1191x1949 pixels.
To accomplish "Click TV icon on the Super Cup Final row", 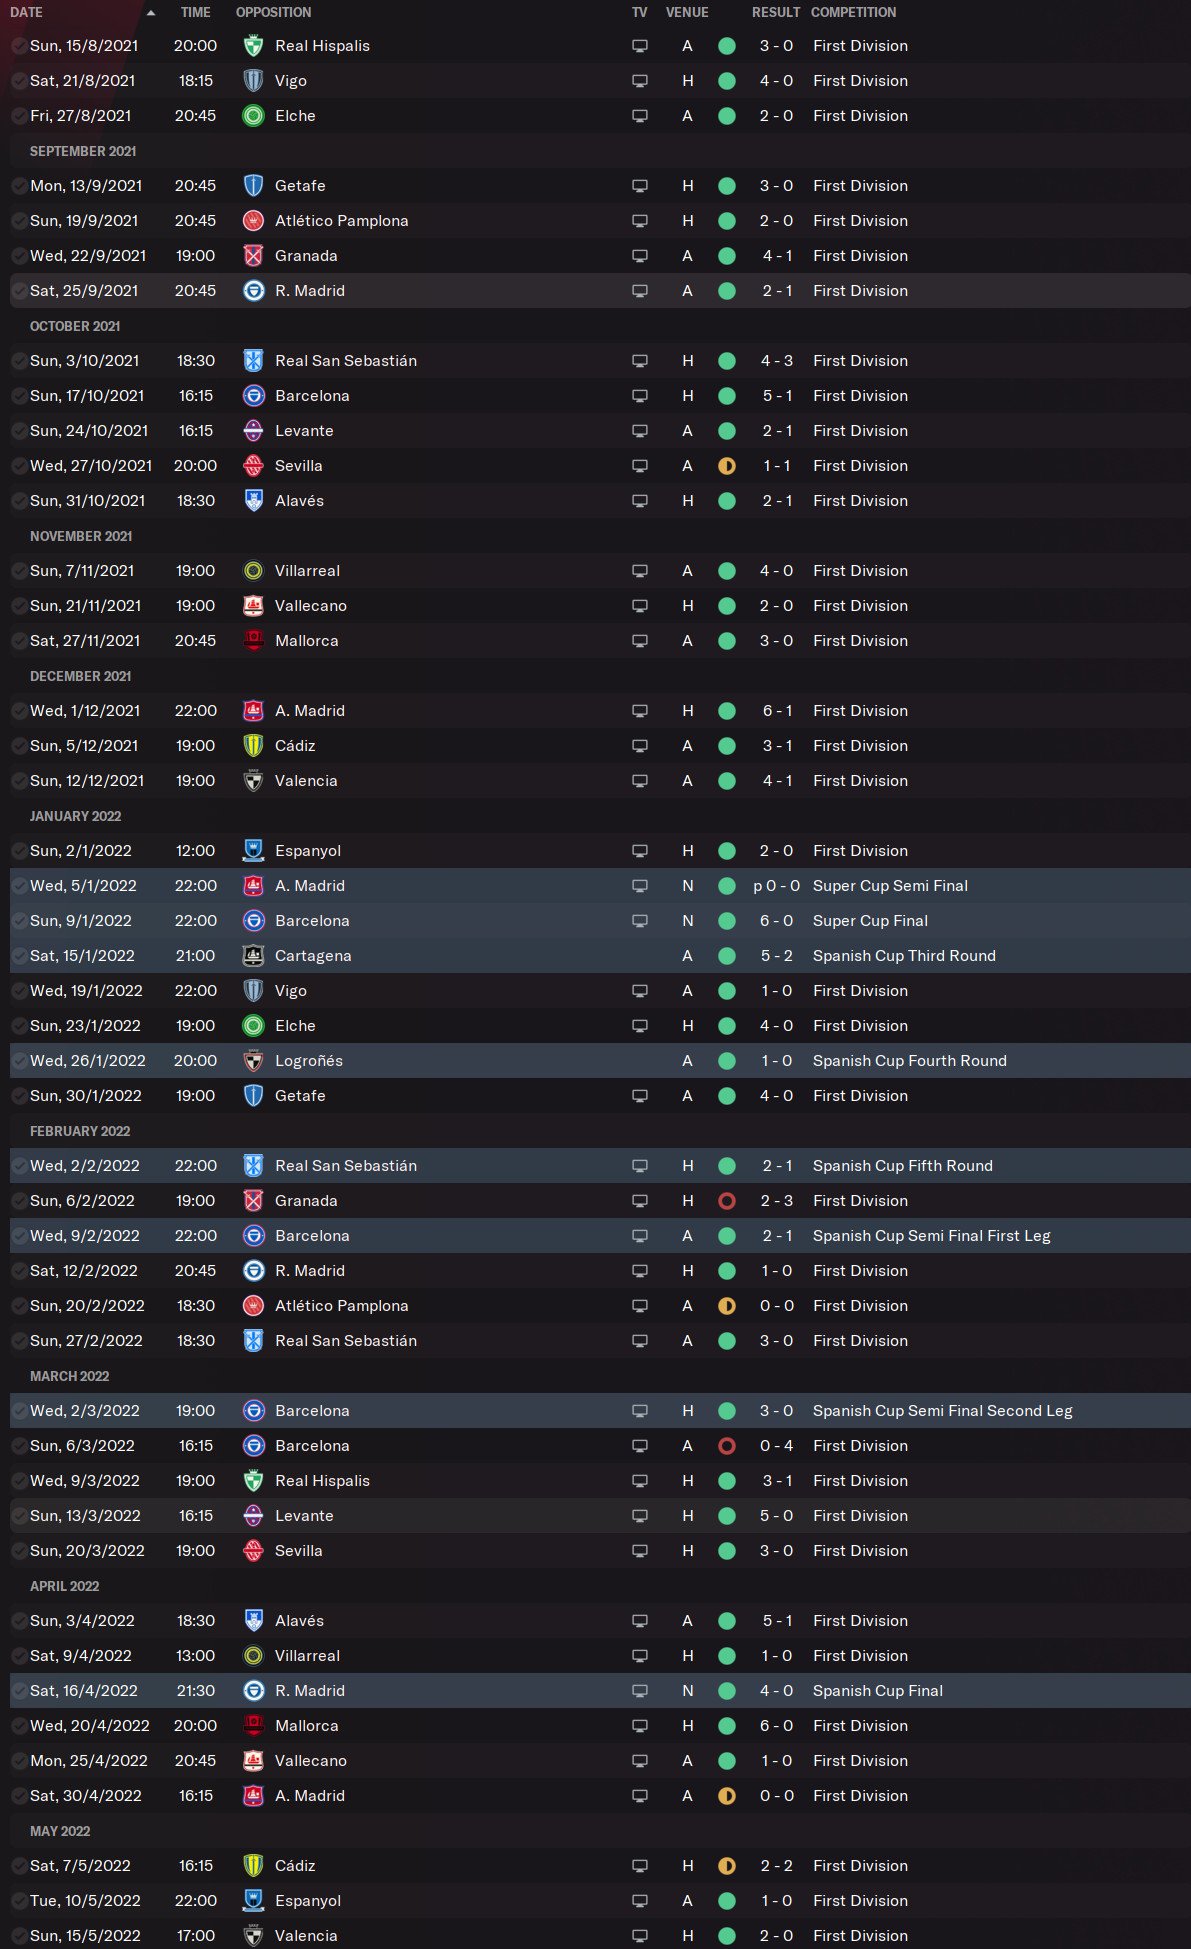I will coord(640,921).
